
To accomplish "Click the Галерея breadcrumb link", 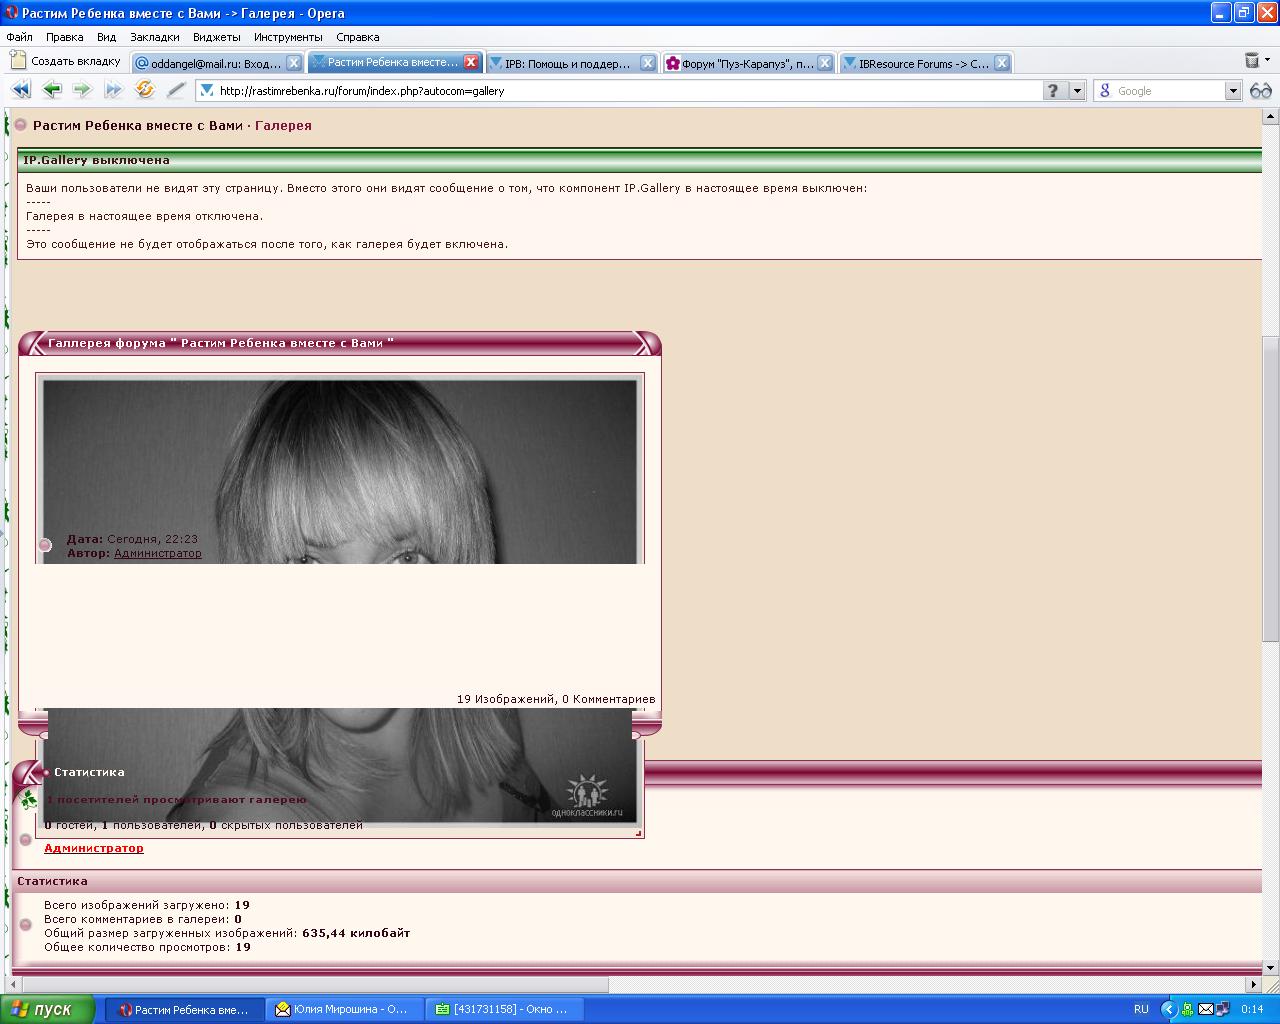I will [283, 125].
